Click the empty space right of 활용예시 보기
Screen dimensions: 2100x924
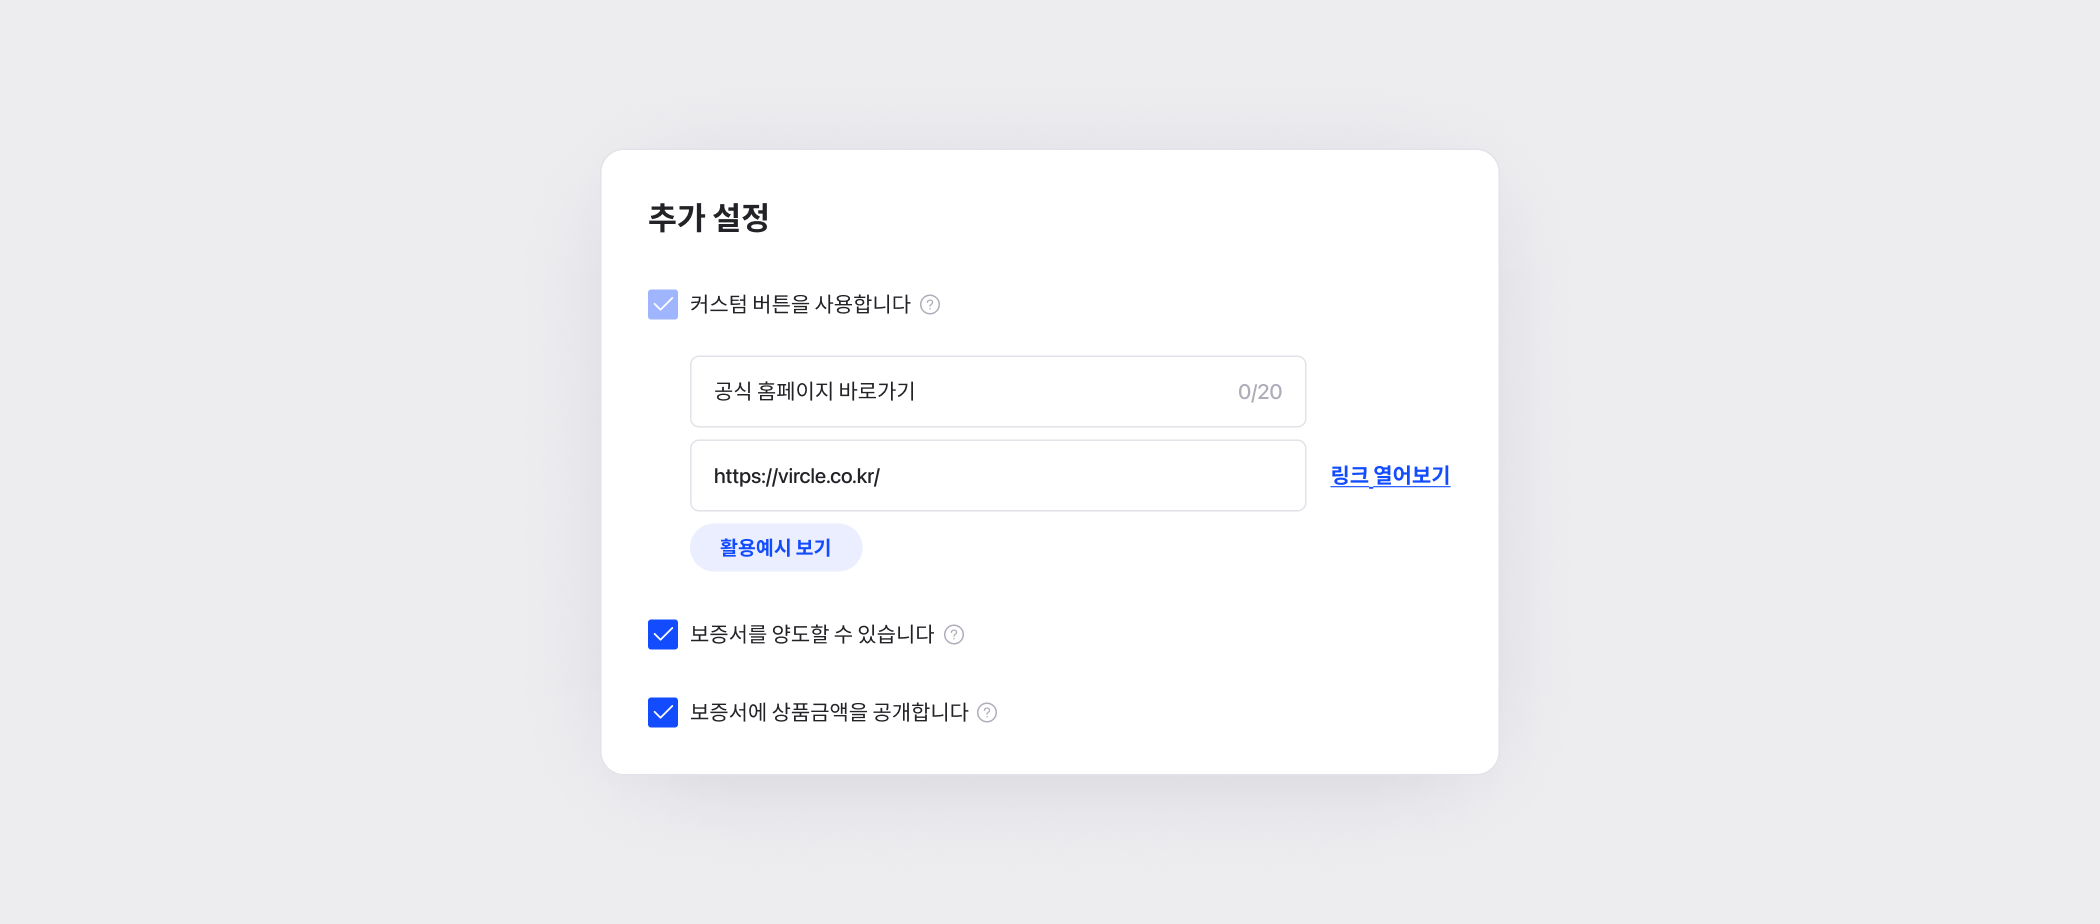1100,548
